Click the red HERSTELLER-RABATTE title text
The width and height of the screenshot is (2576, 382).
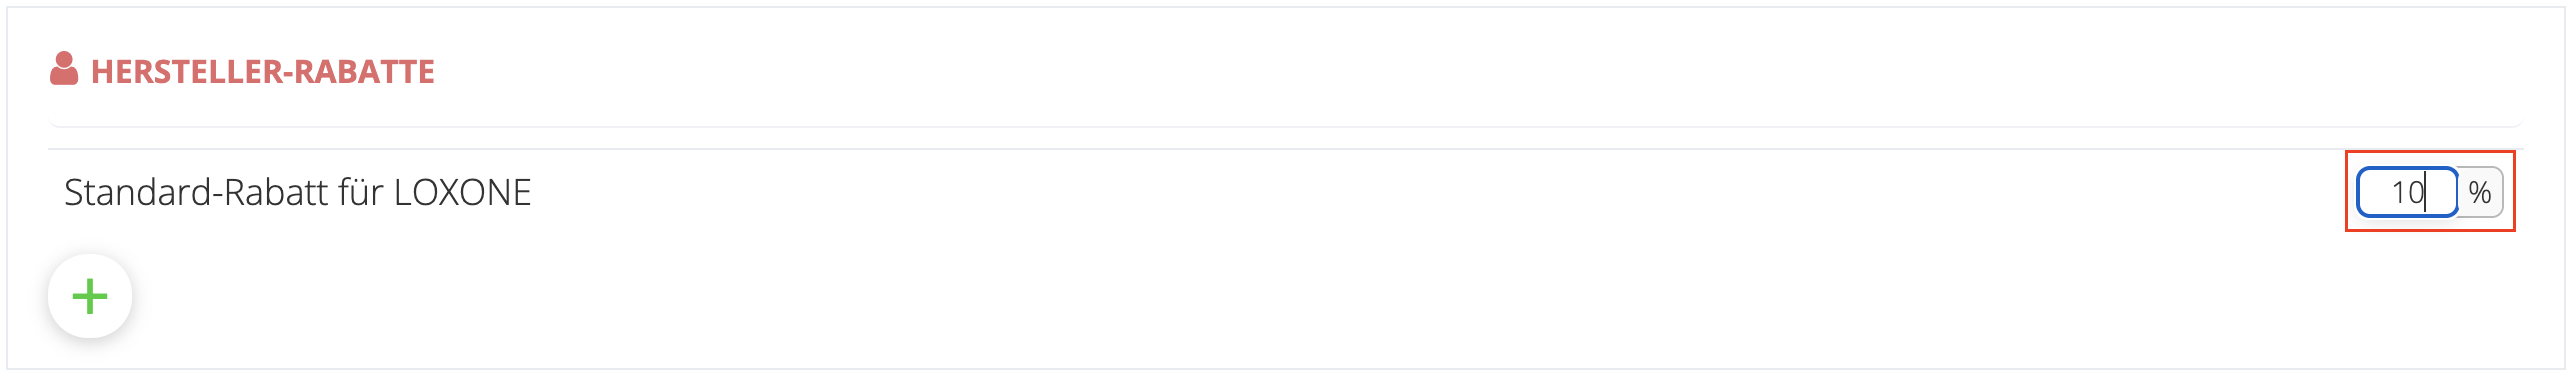pos(263,71)
